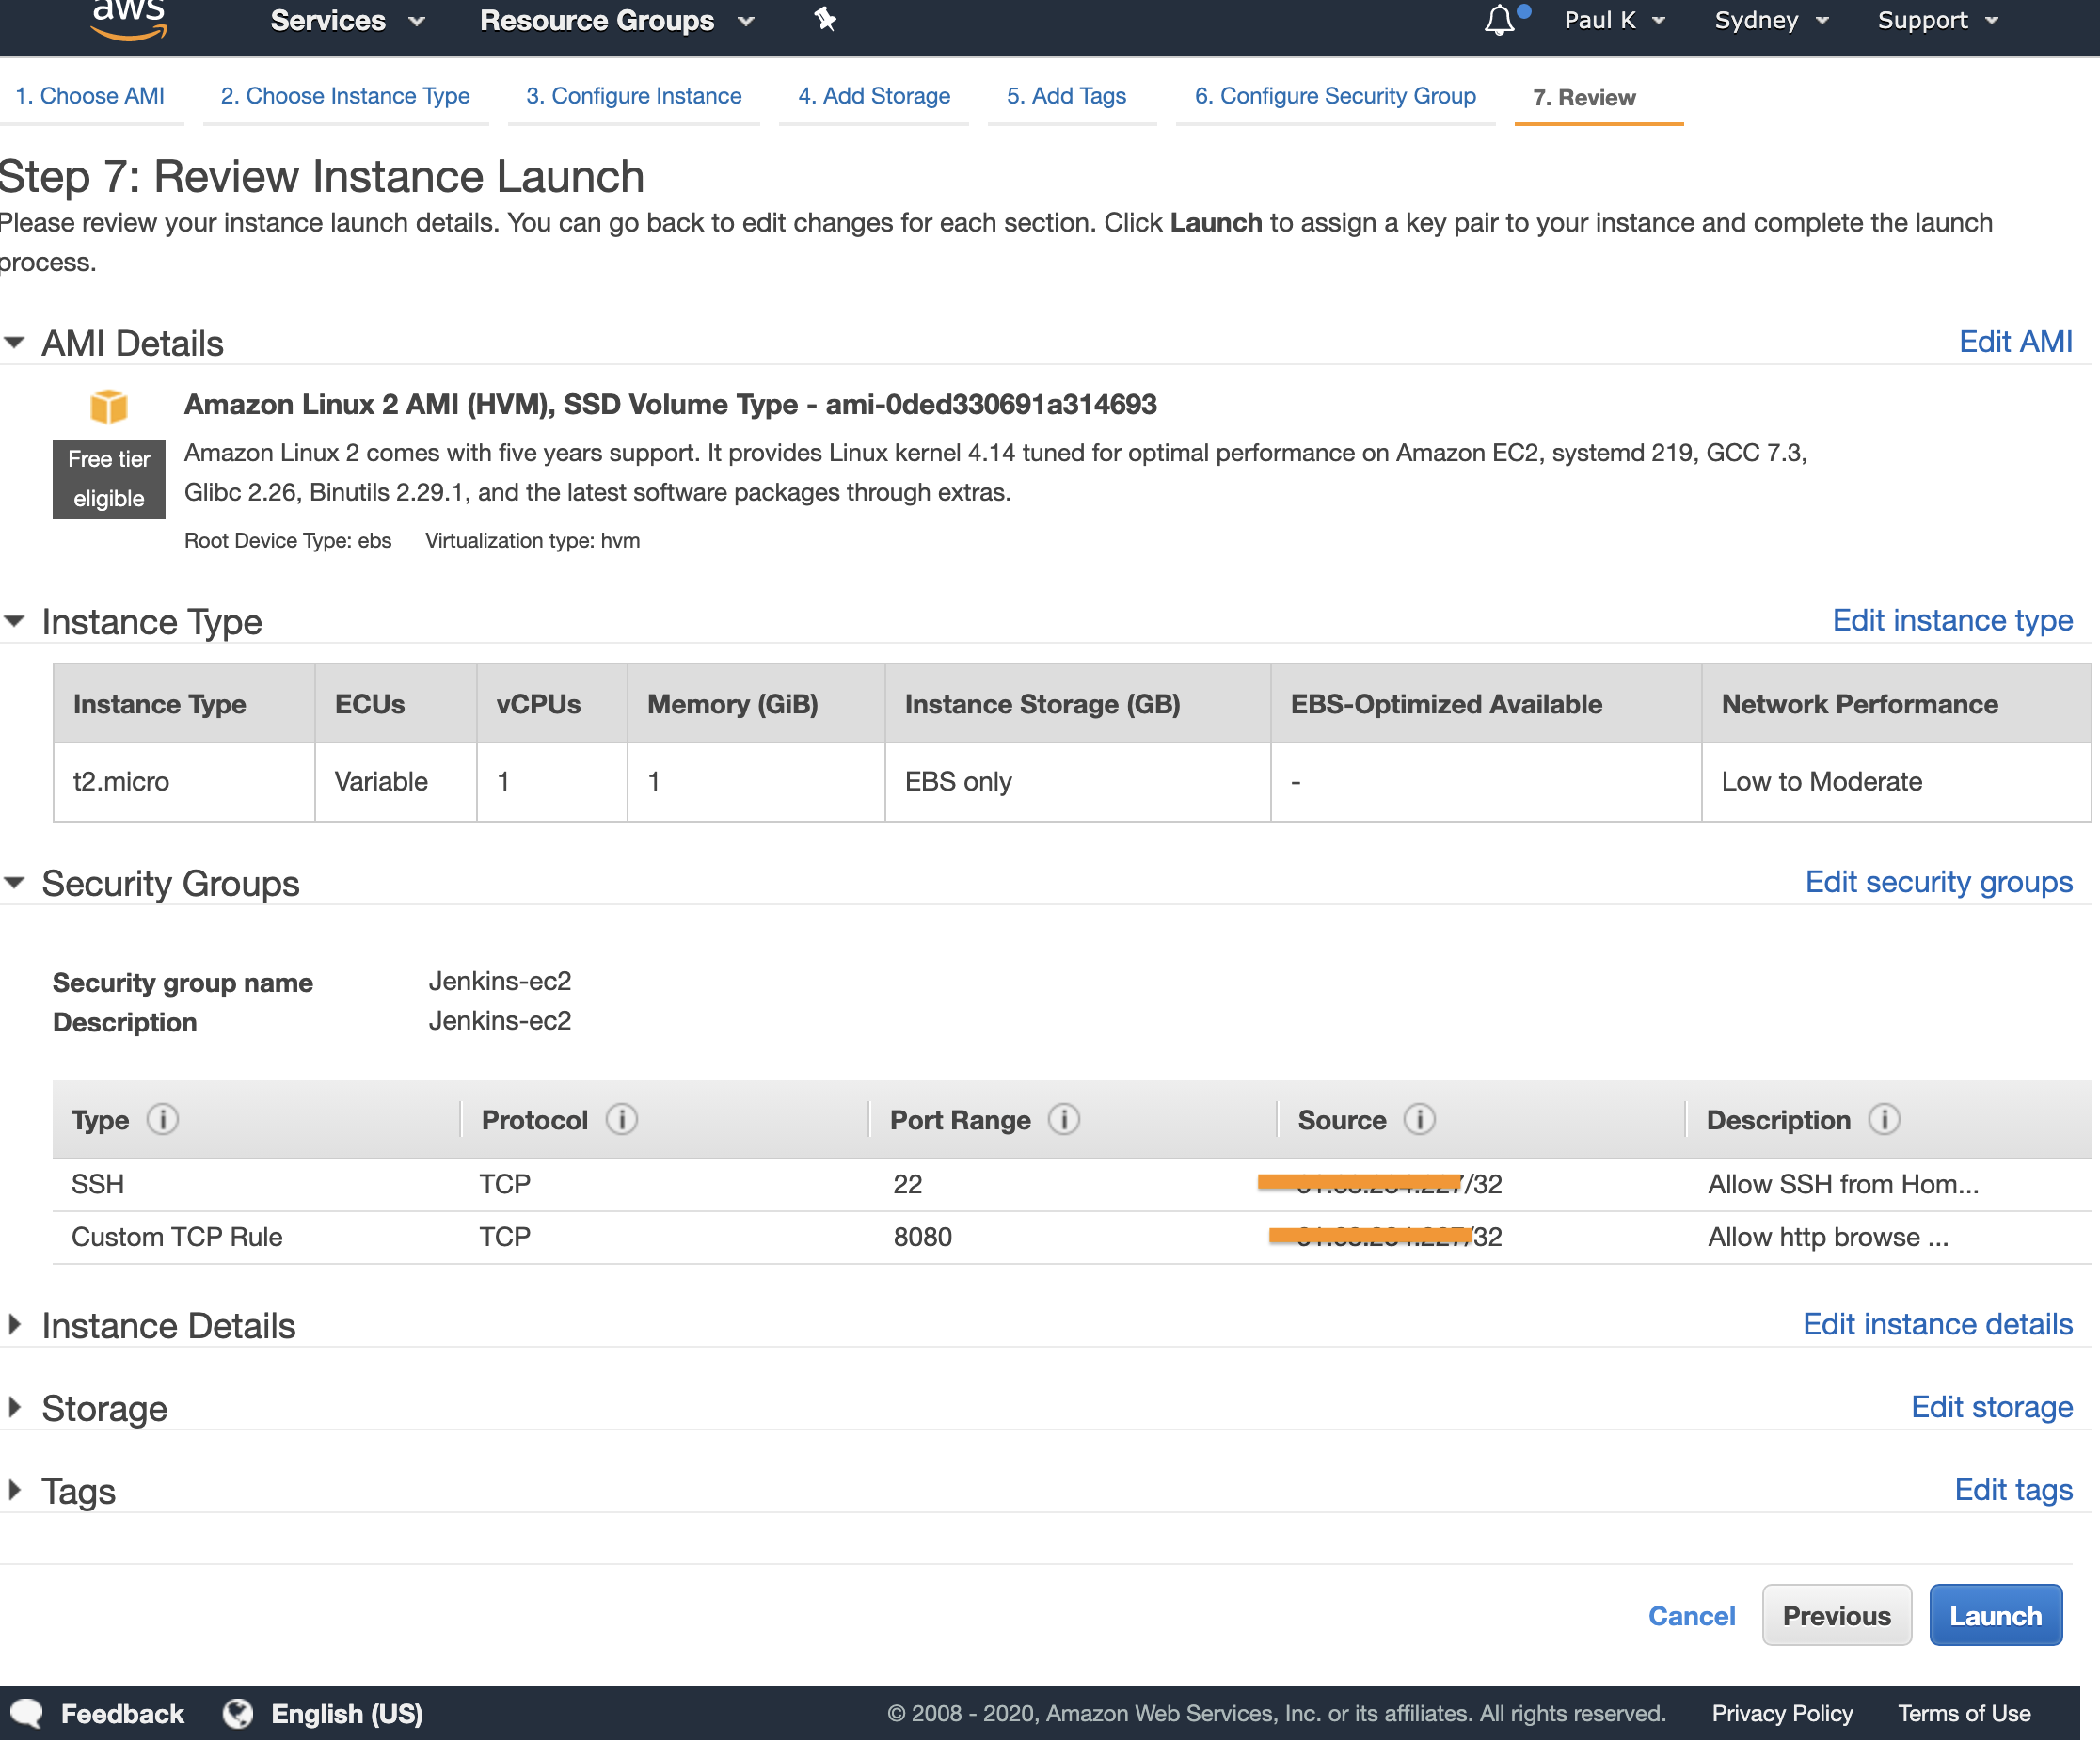Screen dimensions: 2100x1742
Task: Click Edit security groups link
Action: point(1938,883)
